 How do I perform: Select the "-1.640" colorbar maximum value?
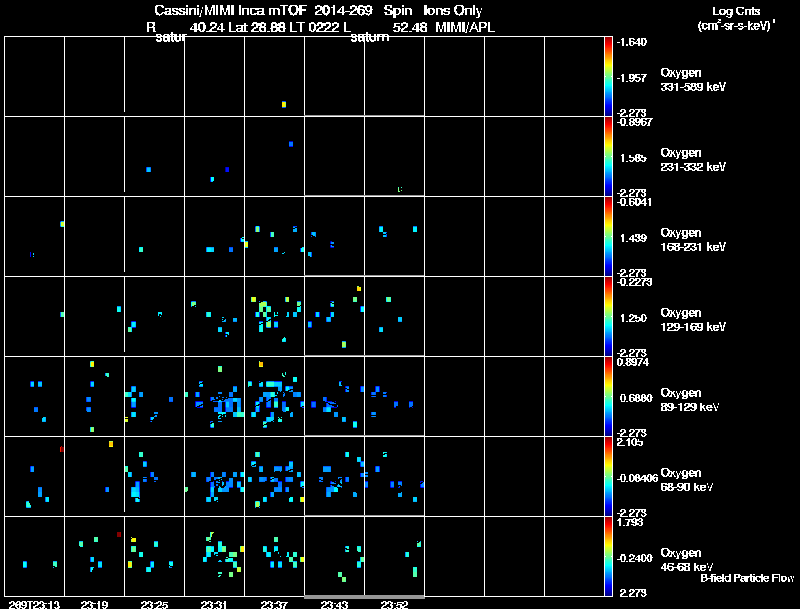[632, 42]
